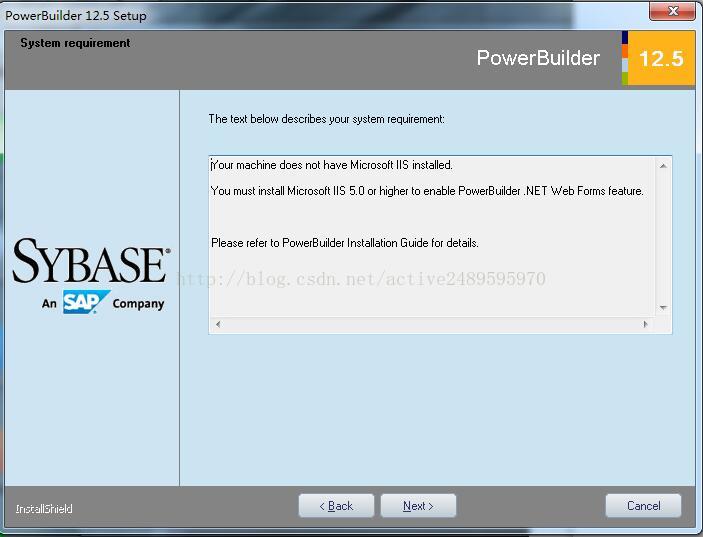Click the 'PowerBuilder 12.5 Setup' title bar text
703x537 pixels.
tap(76, 16)
